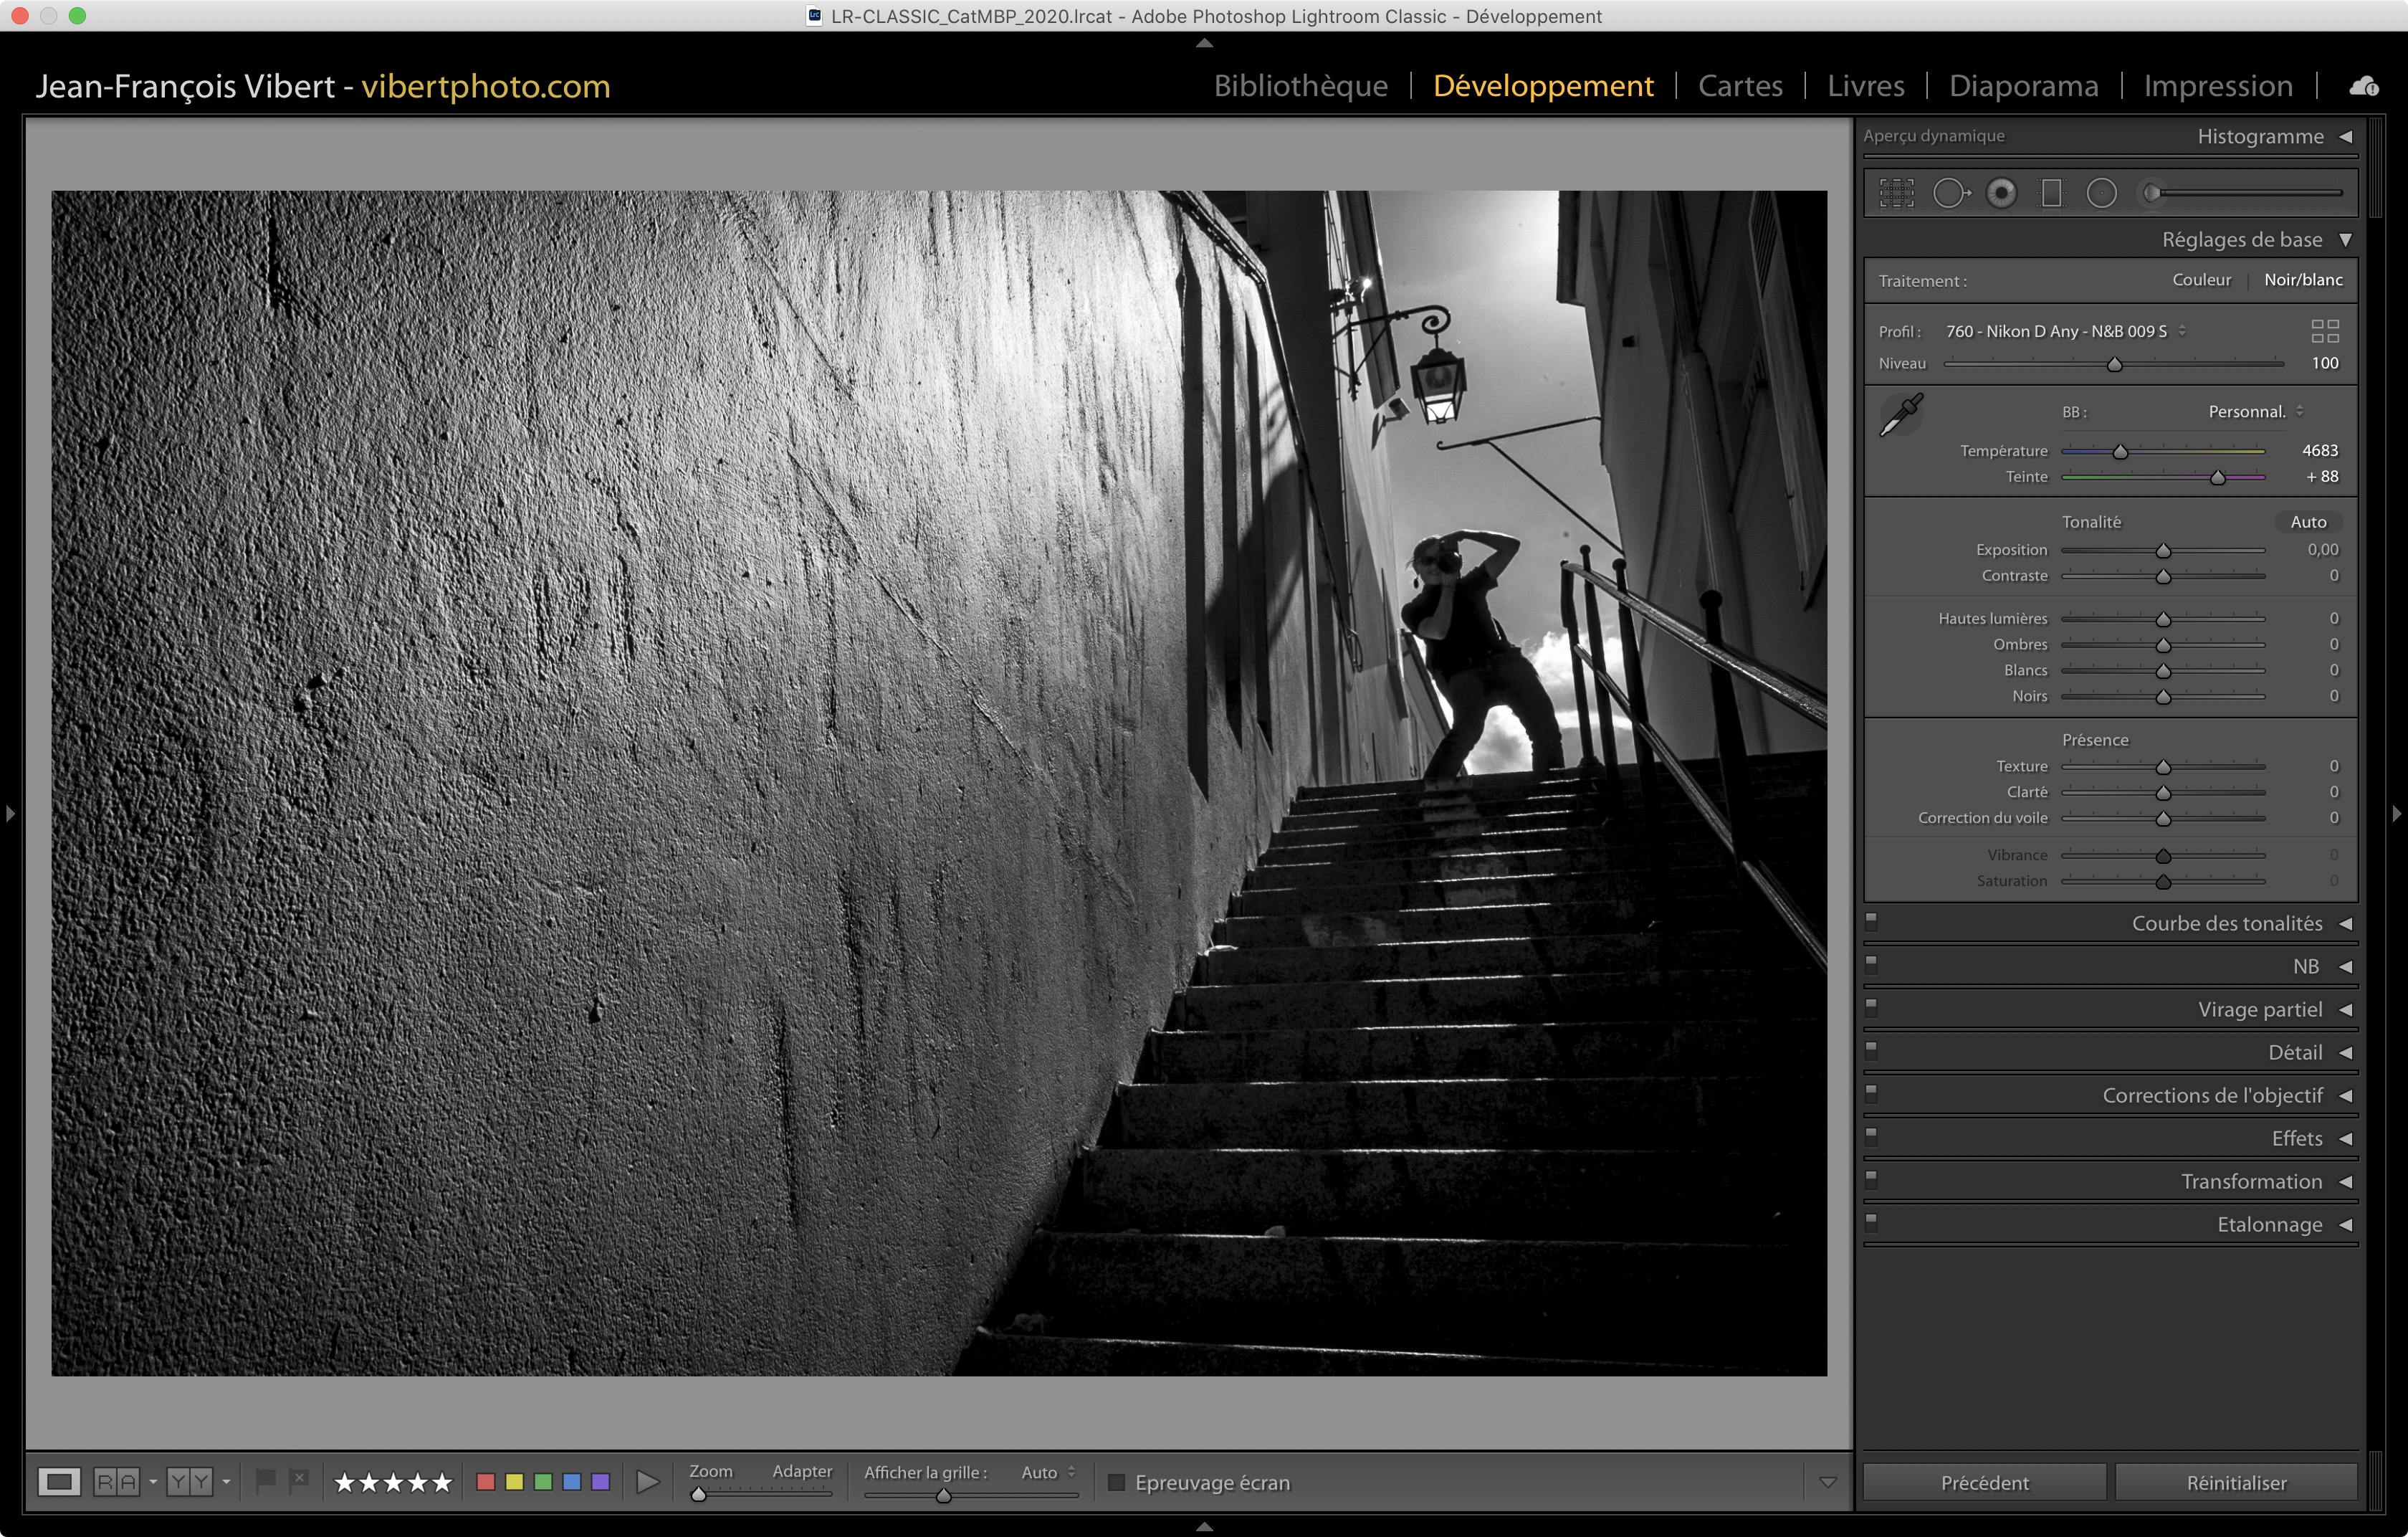Open the Cartes module
Viewport: 2408px width, 1537px height.
click(x=1740, y=86)
